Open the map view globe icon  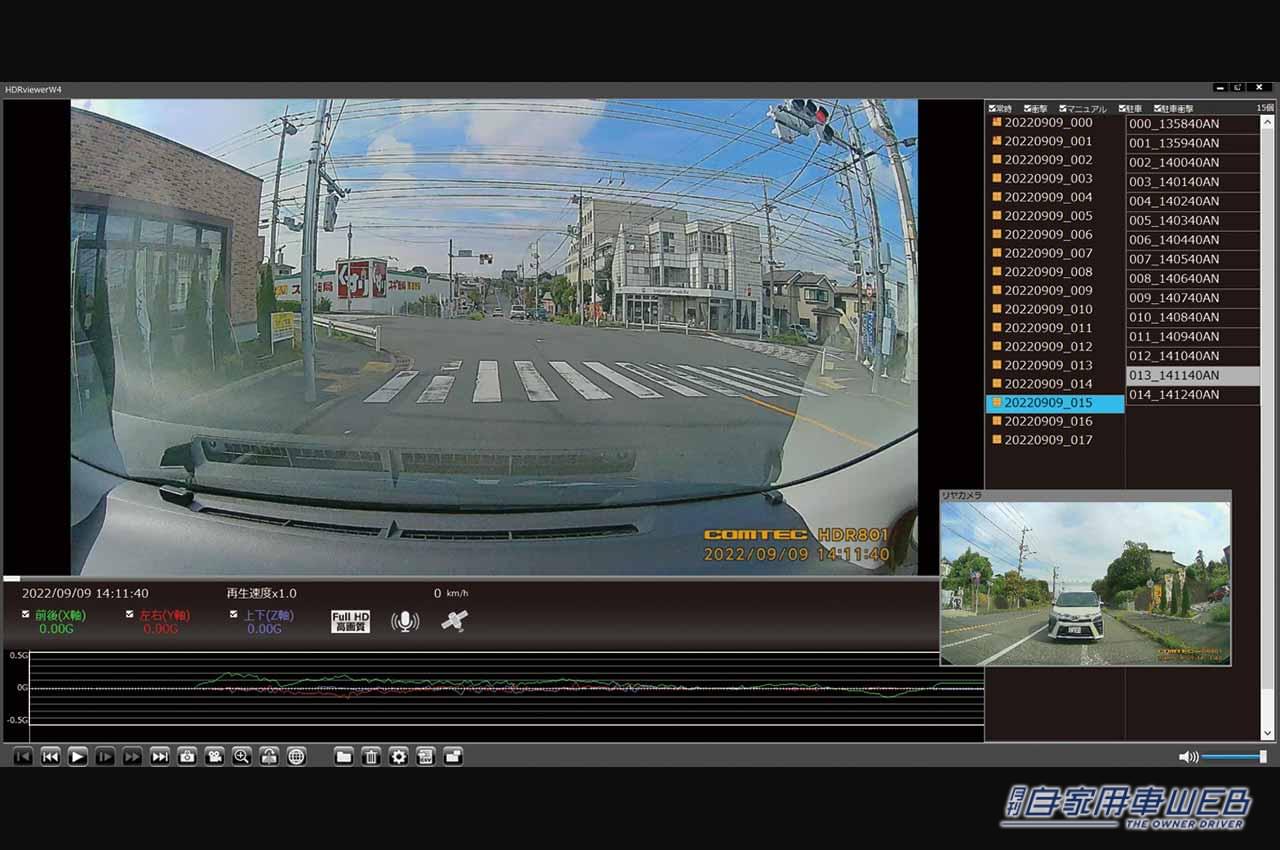(296, 757)
